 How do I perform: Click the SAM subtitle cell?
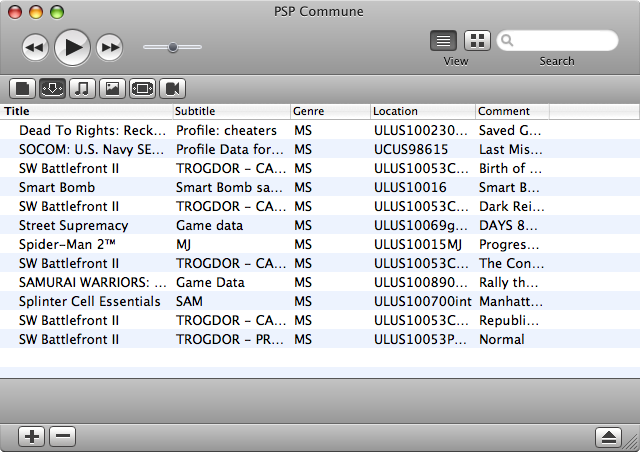189,301
